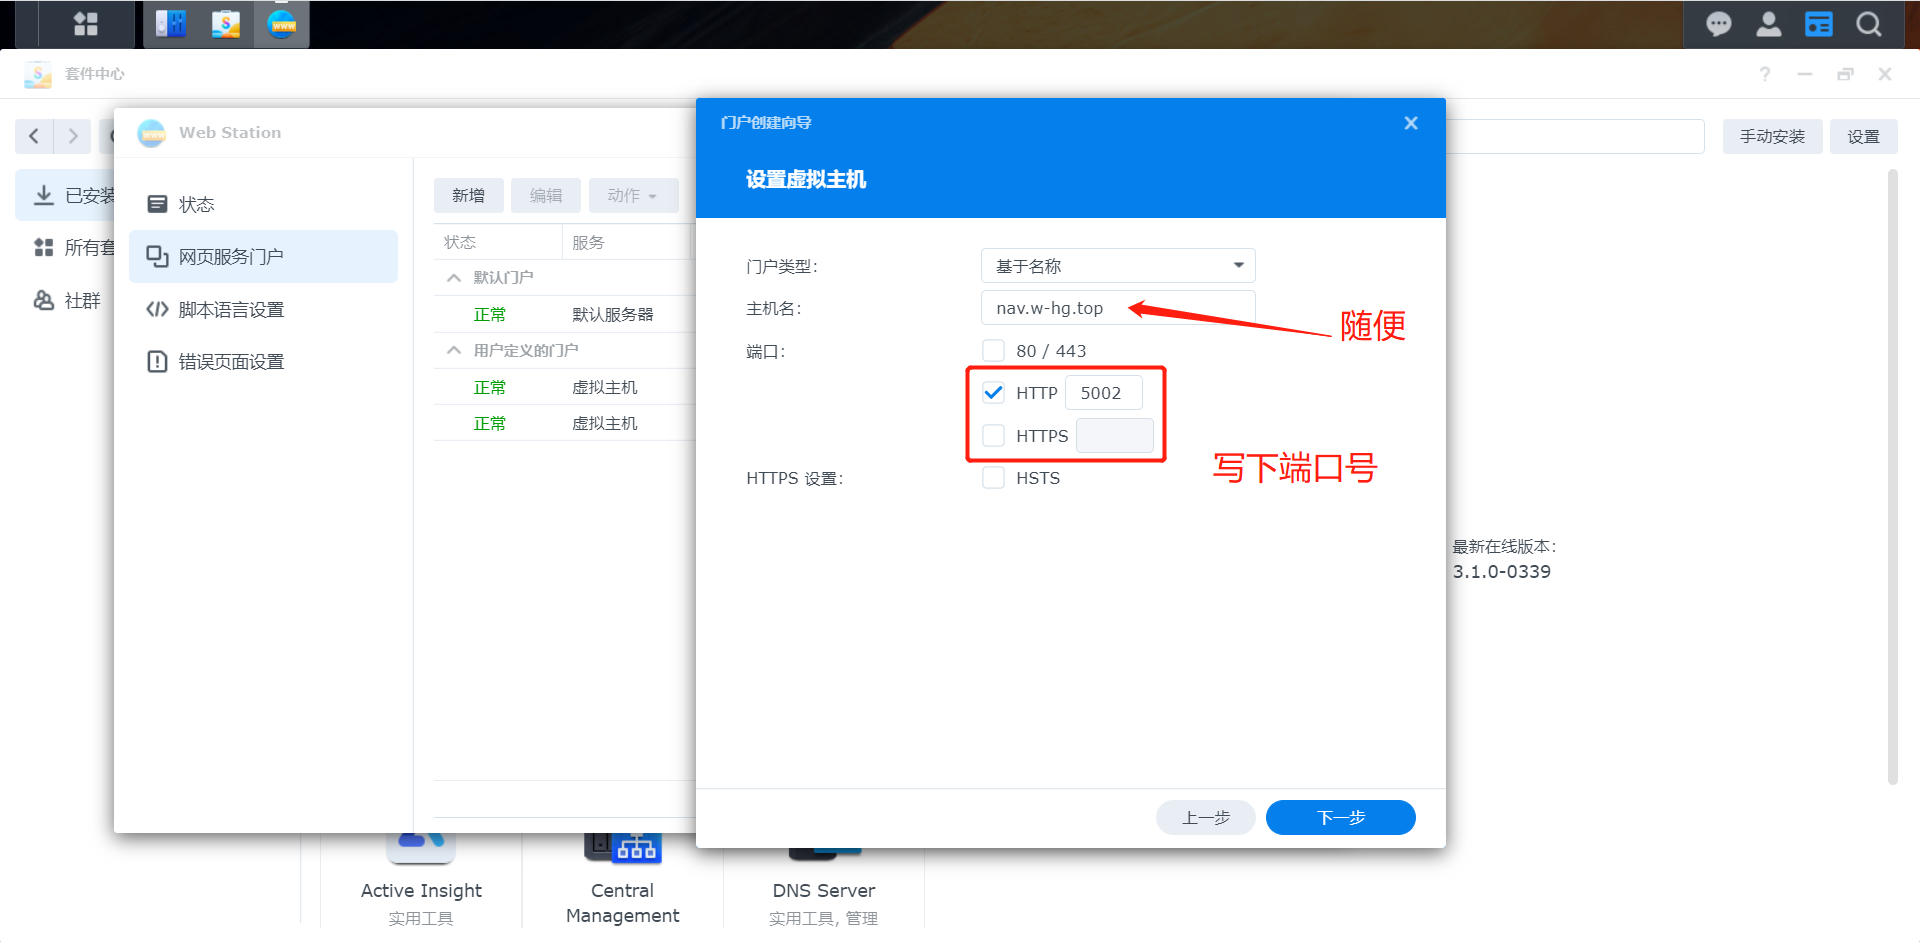Screen dimensions: 1920x942
Task: Open Active Insight package icon
Action: [421, 846]
